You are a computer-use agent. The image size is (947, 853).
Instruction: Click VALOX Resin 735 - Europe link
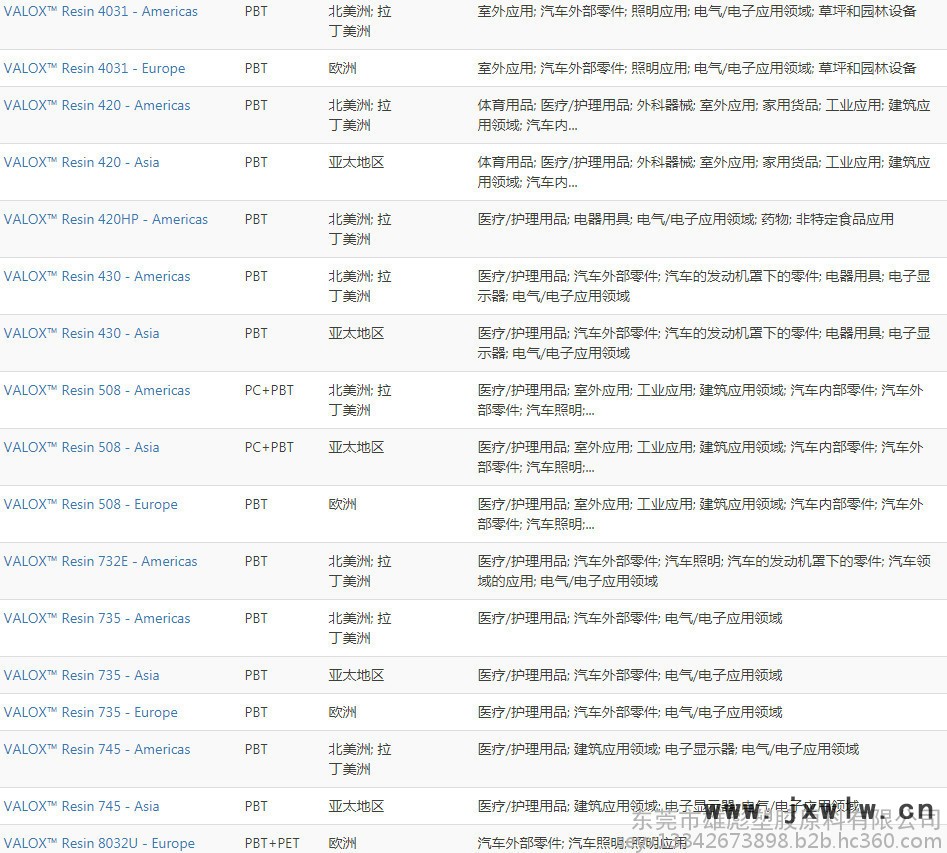(90, 713)
